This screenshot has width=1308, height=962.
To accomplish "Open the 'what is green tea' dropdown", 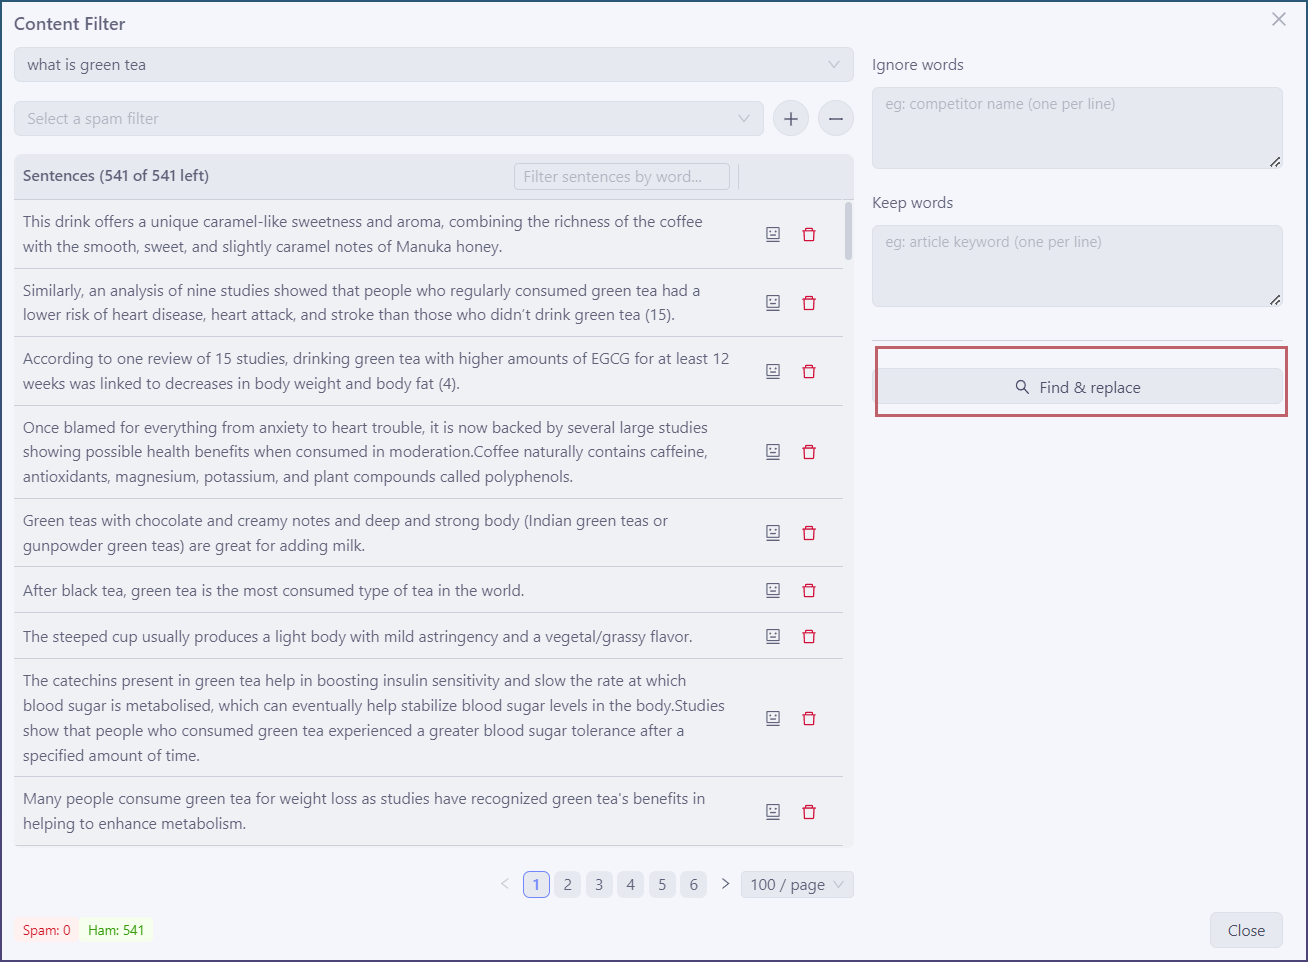I will (x=434, y=65).
